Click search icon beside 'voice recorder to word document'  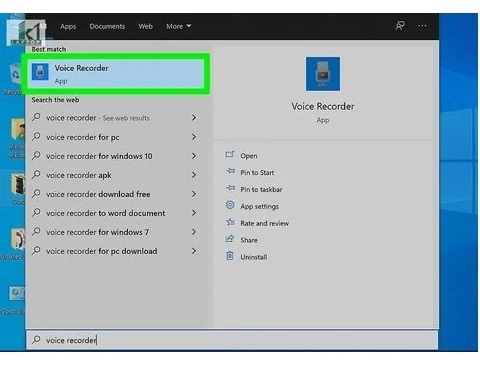pos(36,213)
